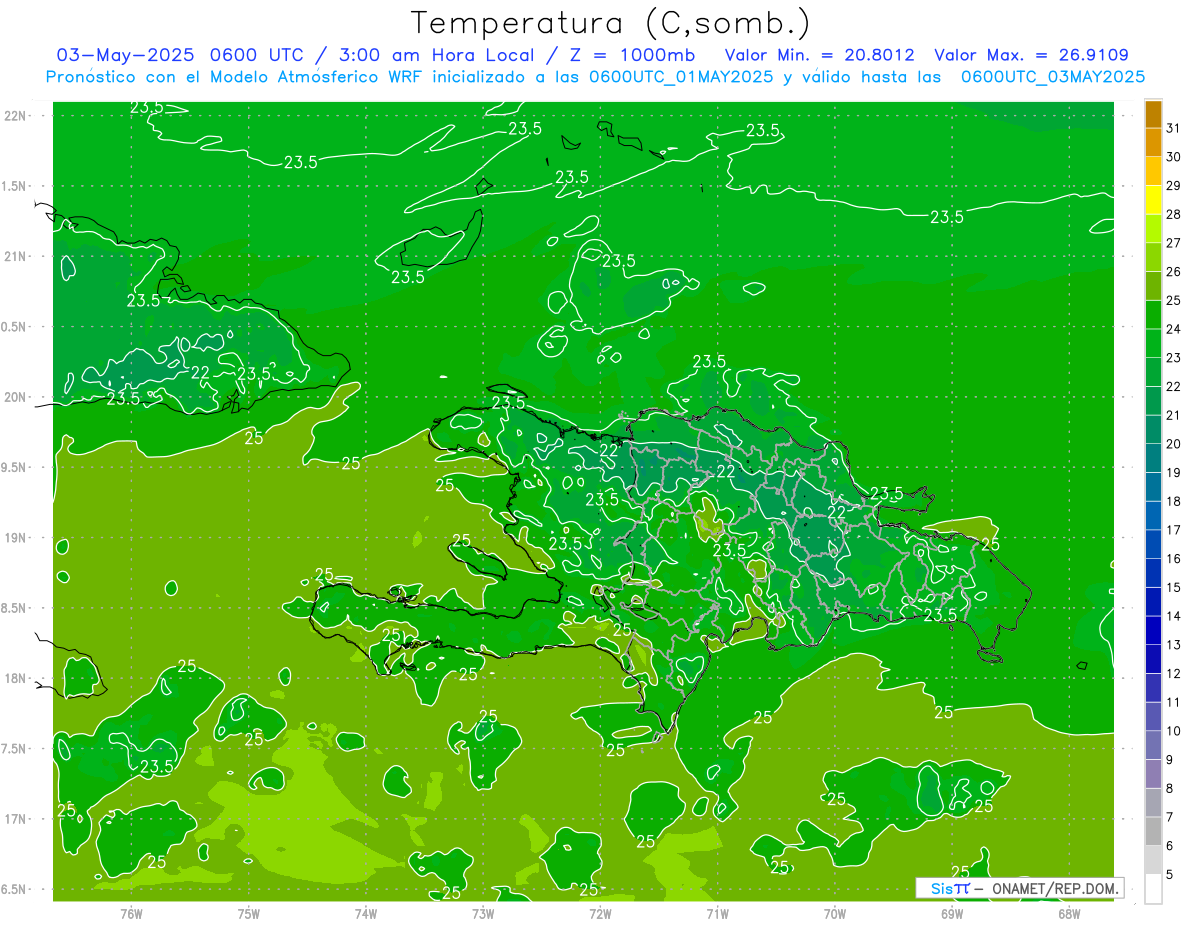
Task: Click the colorbar label 28
Action: click(x=1173, y=214)
